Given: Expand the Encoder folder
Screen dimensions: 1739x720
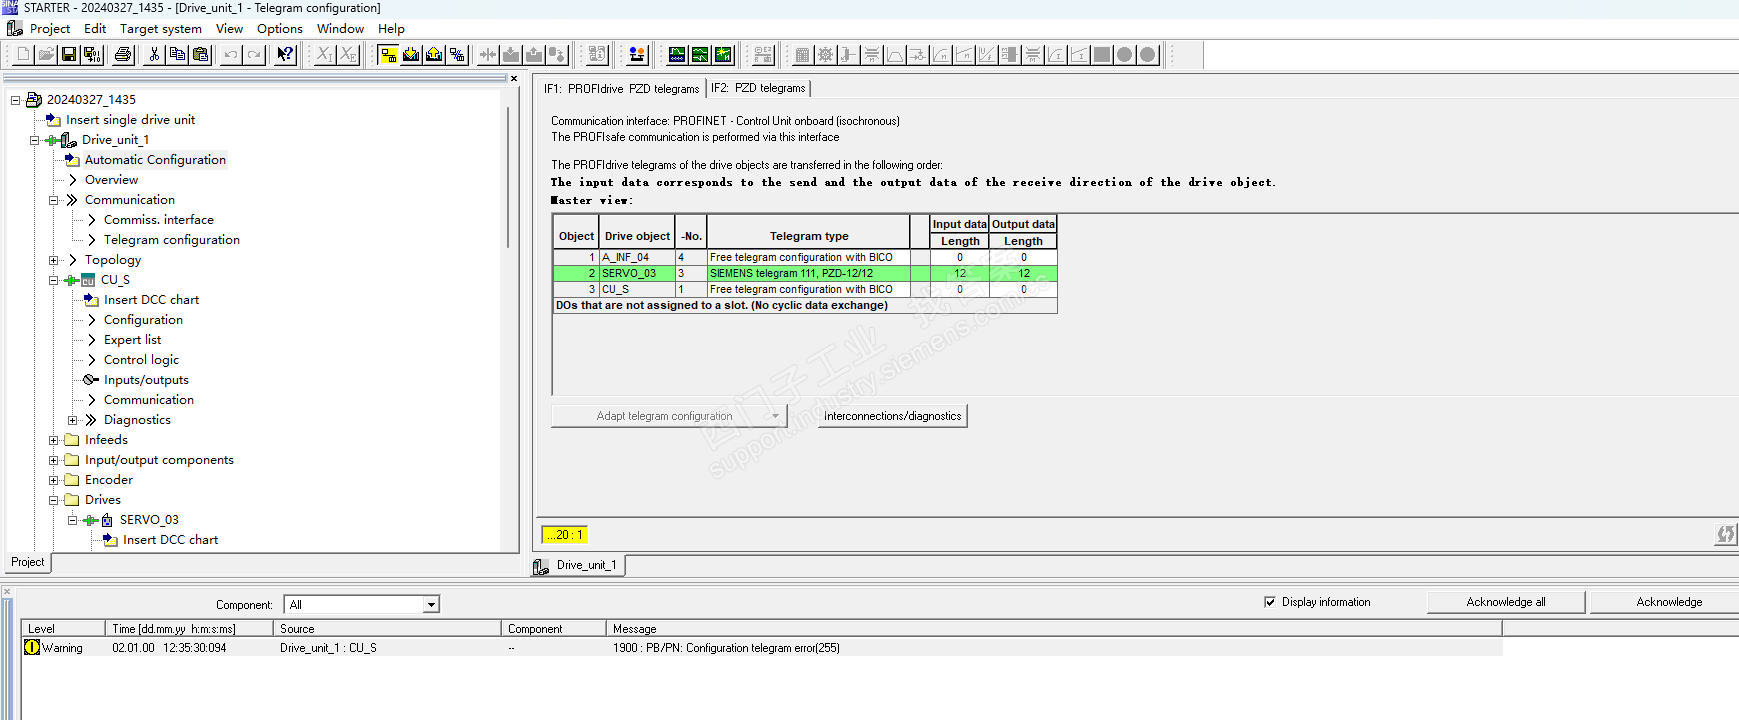Looking at the screenshot, I should click(x=53, y=480).
